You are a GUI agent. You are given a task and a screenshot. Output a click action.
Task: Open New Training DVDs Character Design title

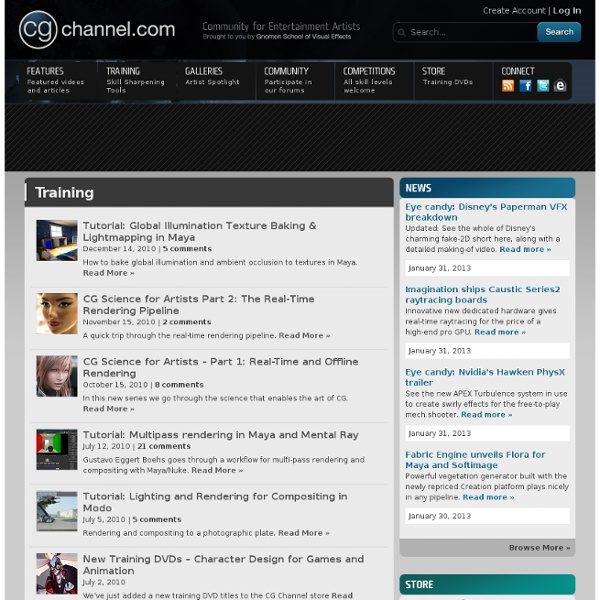[223, 565]
